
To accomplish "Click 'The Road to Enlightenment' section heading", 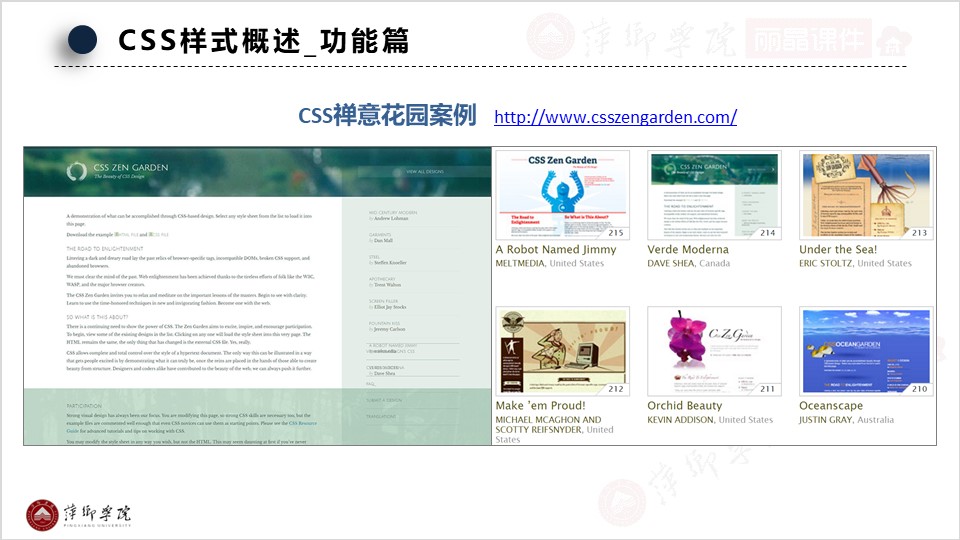I will (x=105, y=249).
